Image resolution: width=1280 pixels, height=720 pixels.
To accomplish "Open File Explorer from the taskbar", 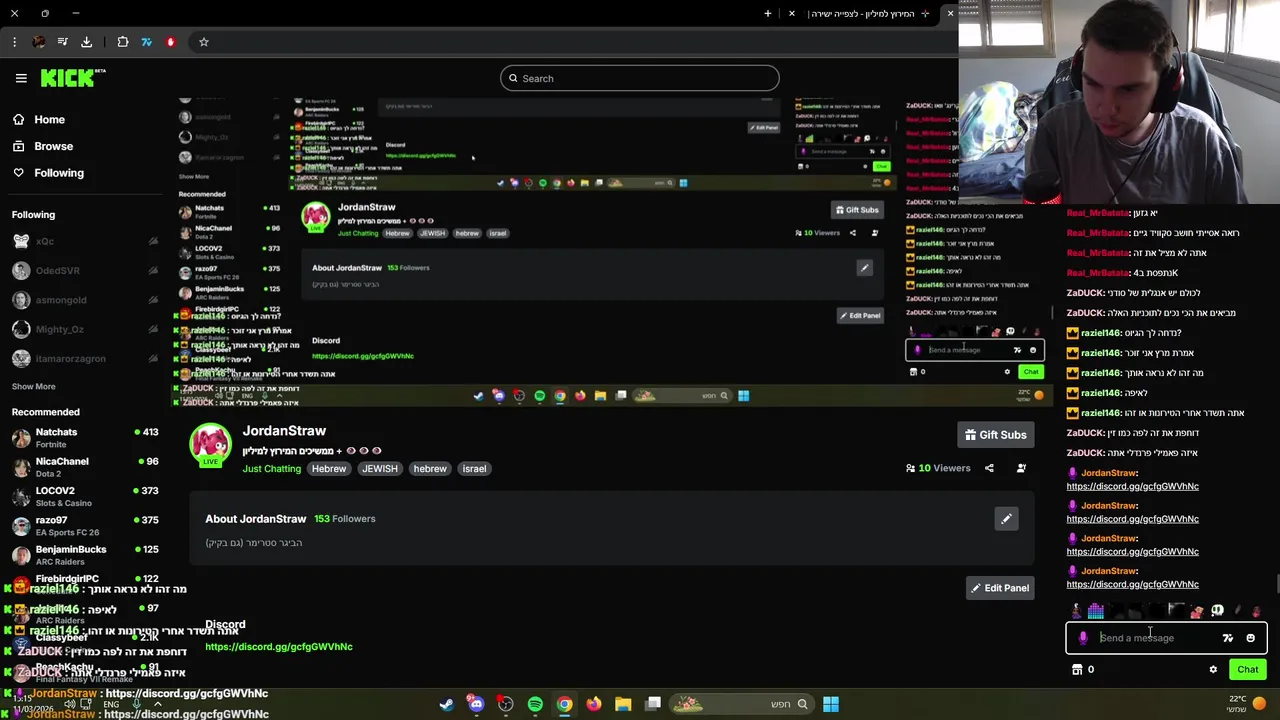I will [x=623, y=704].
